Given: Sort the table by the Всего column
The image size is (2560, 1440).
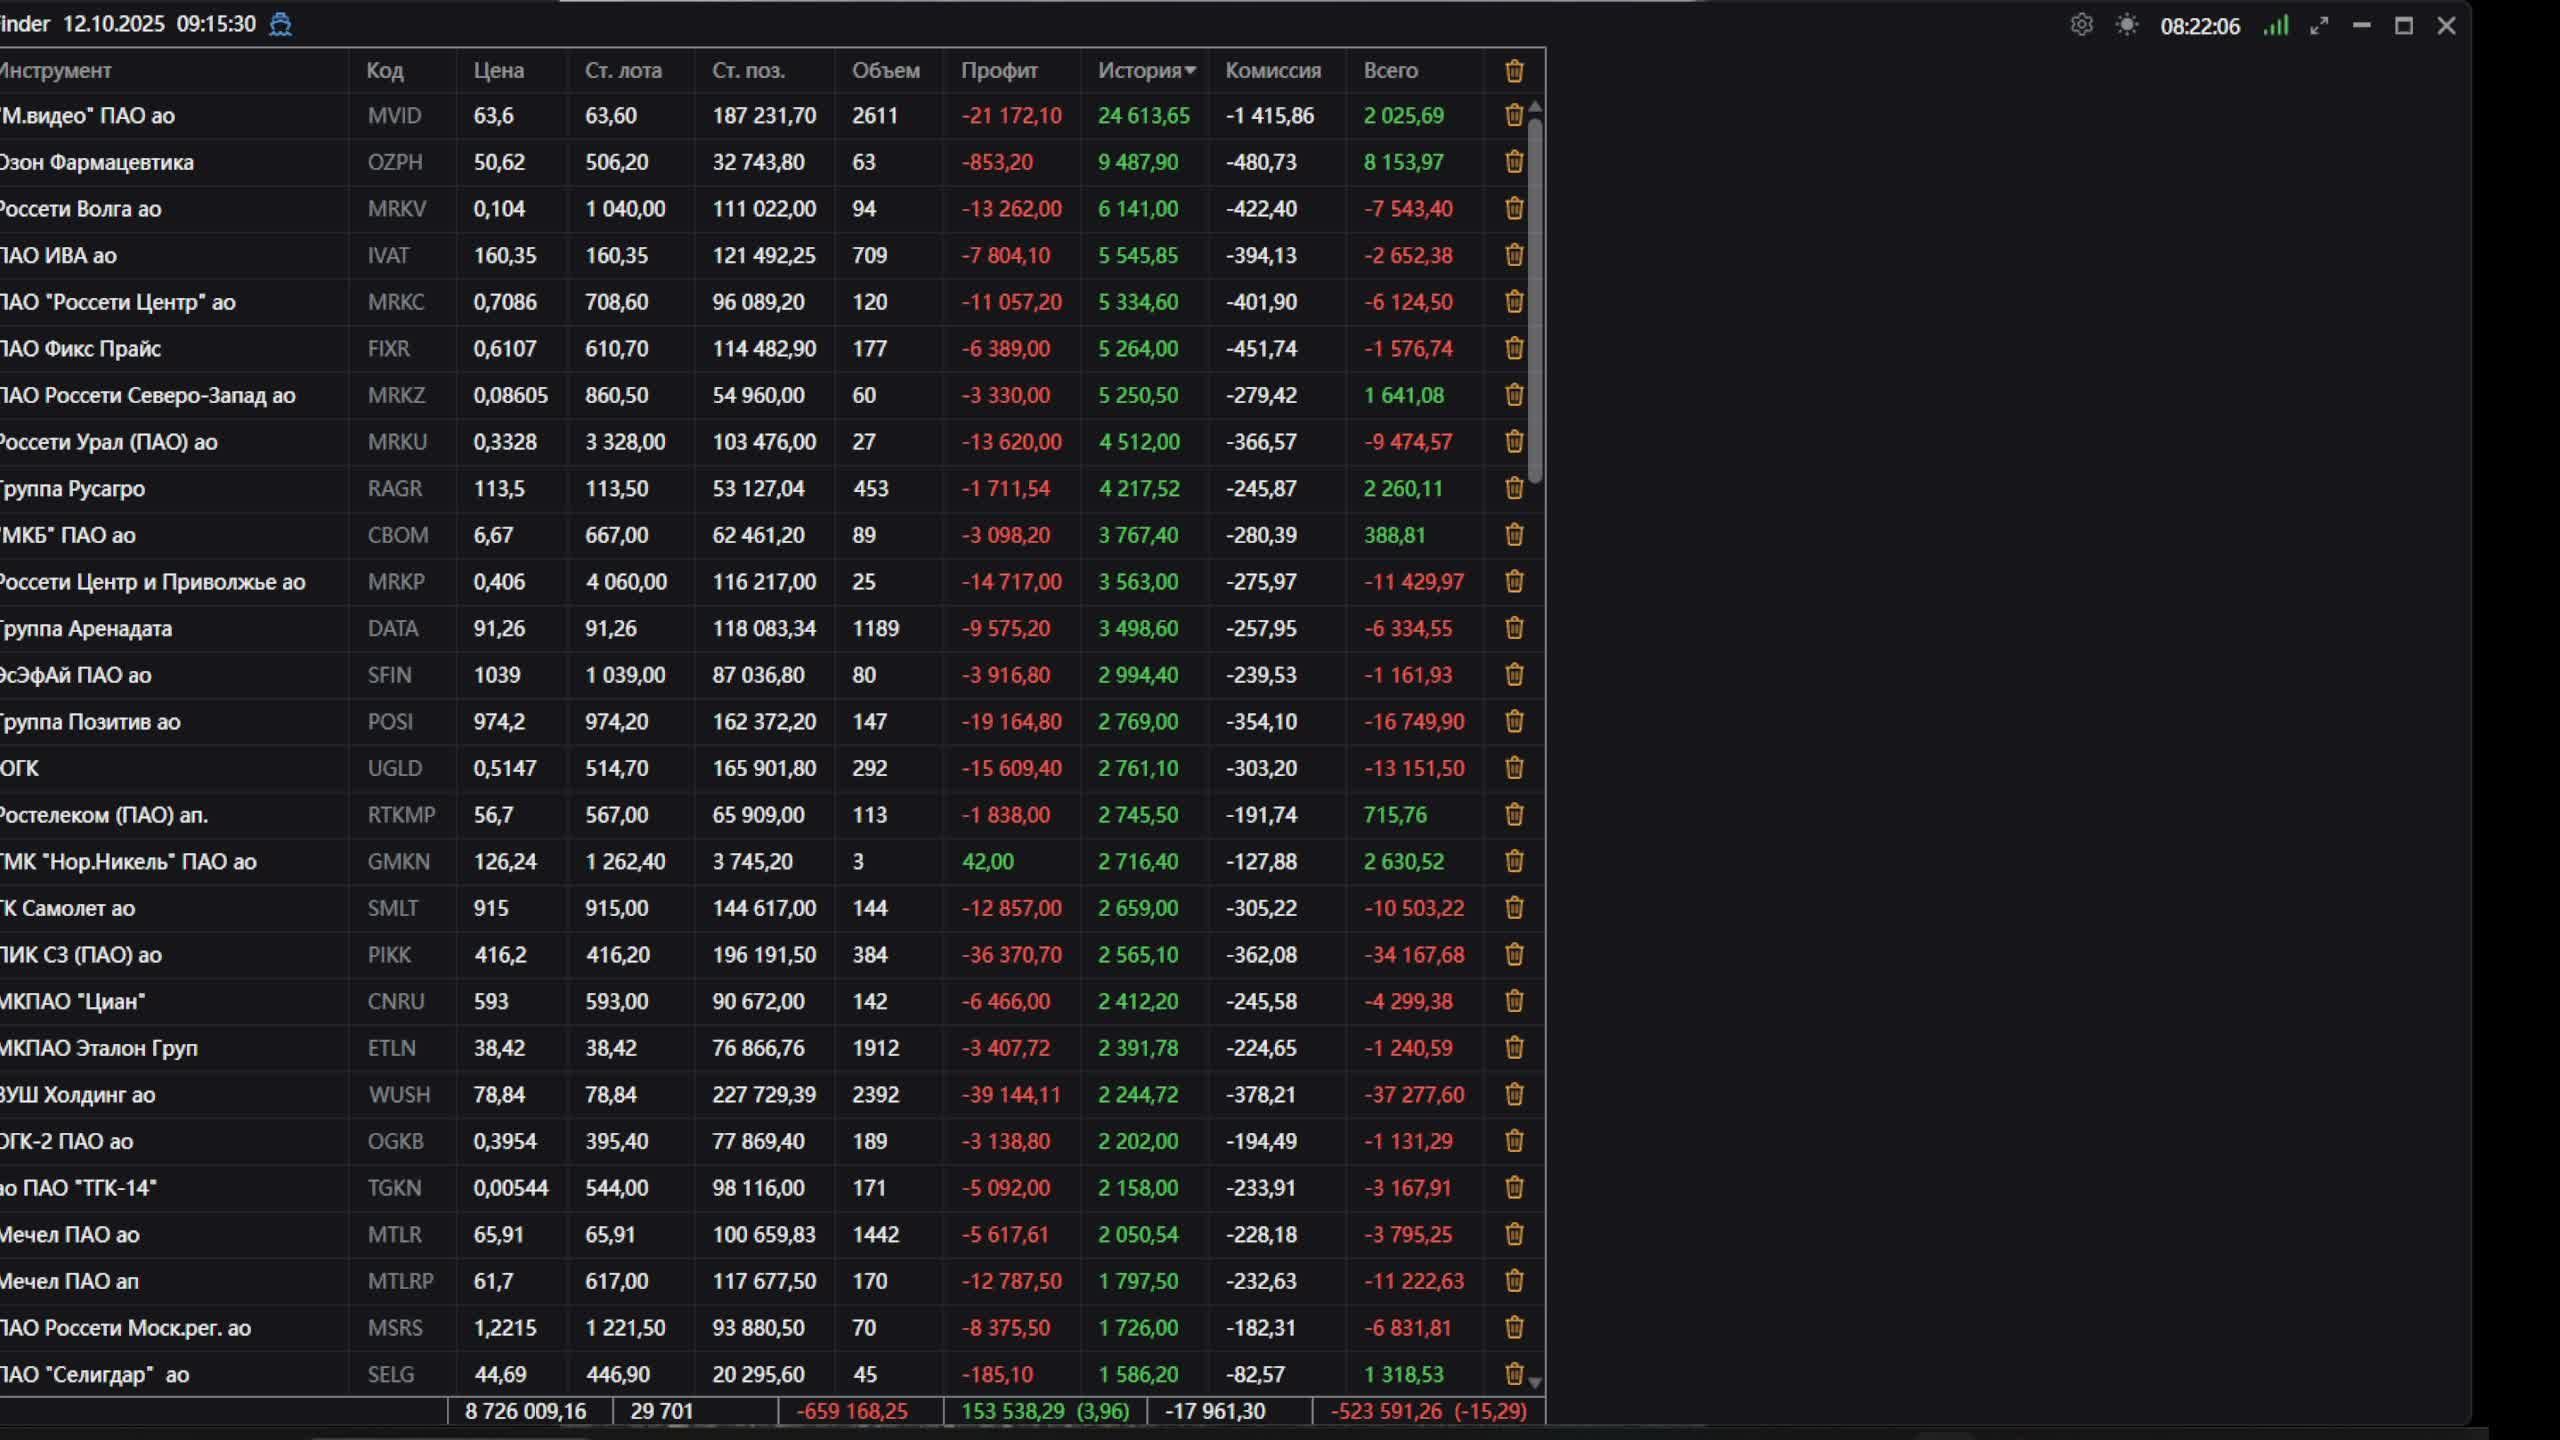Looking at the screenshot, I should pos(1390,71).
